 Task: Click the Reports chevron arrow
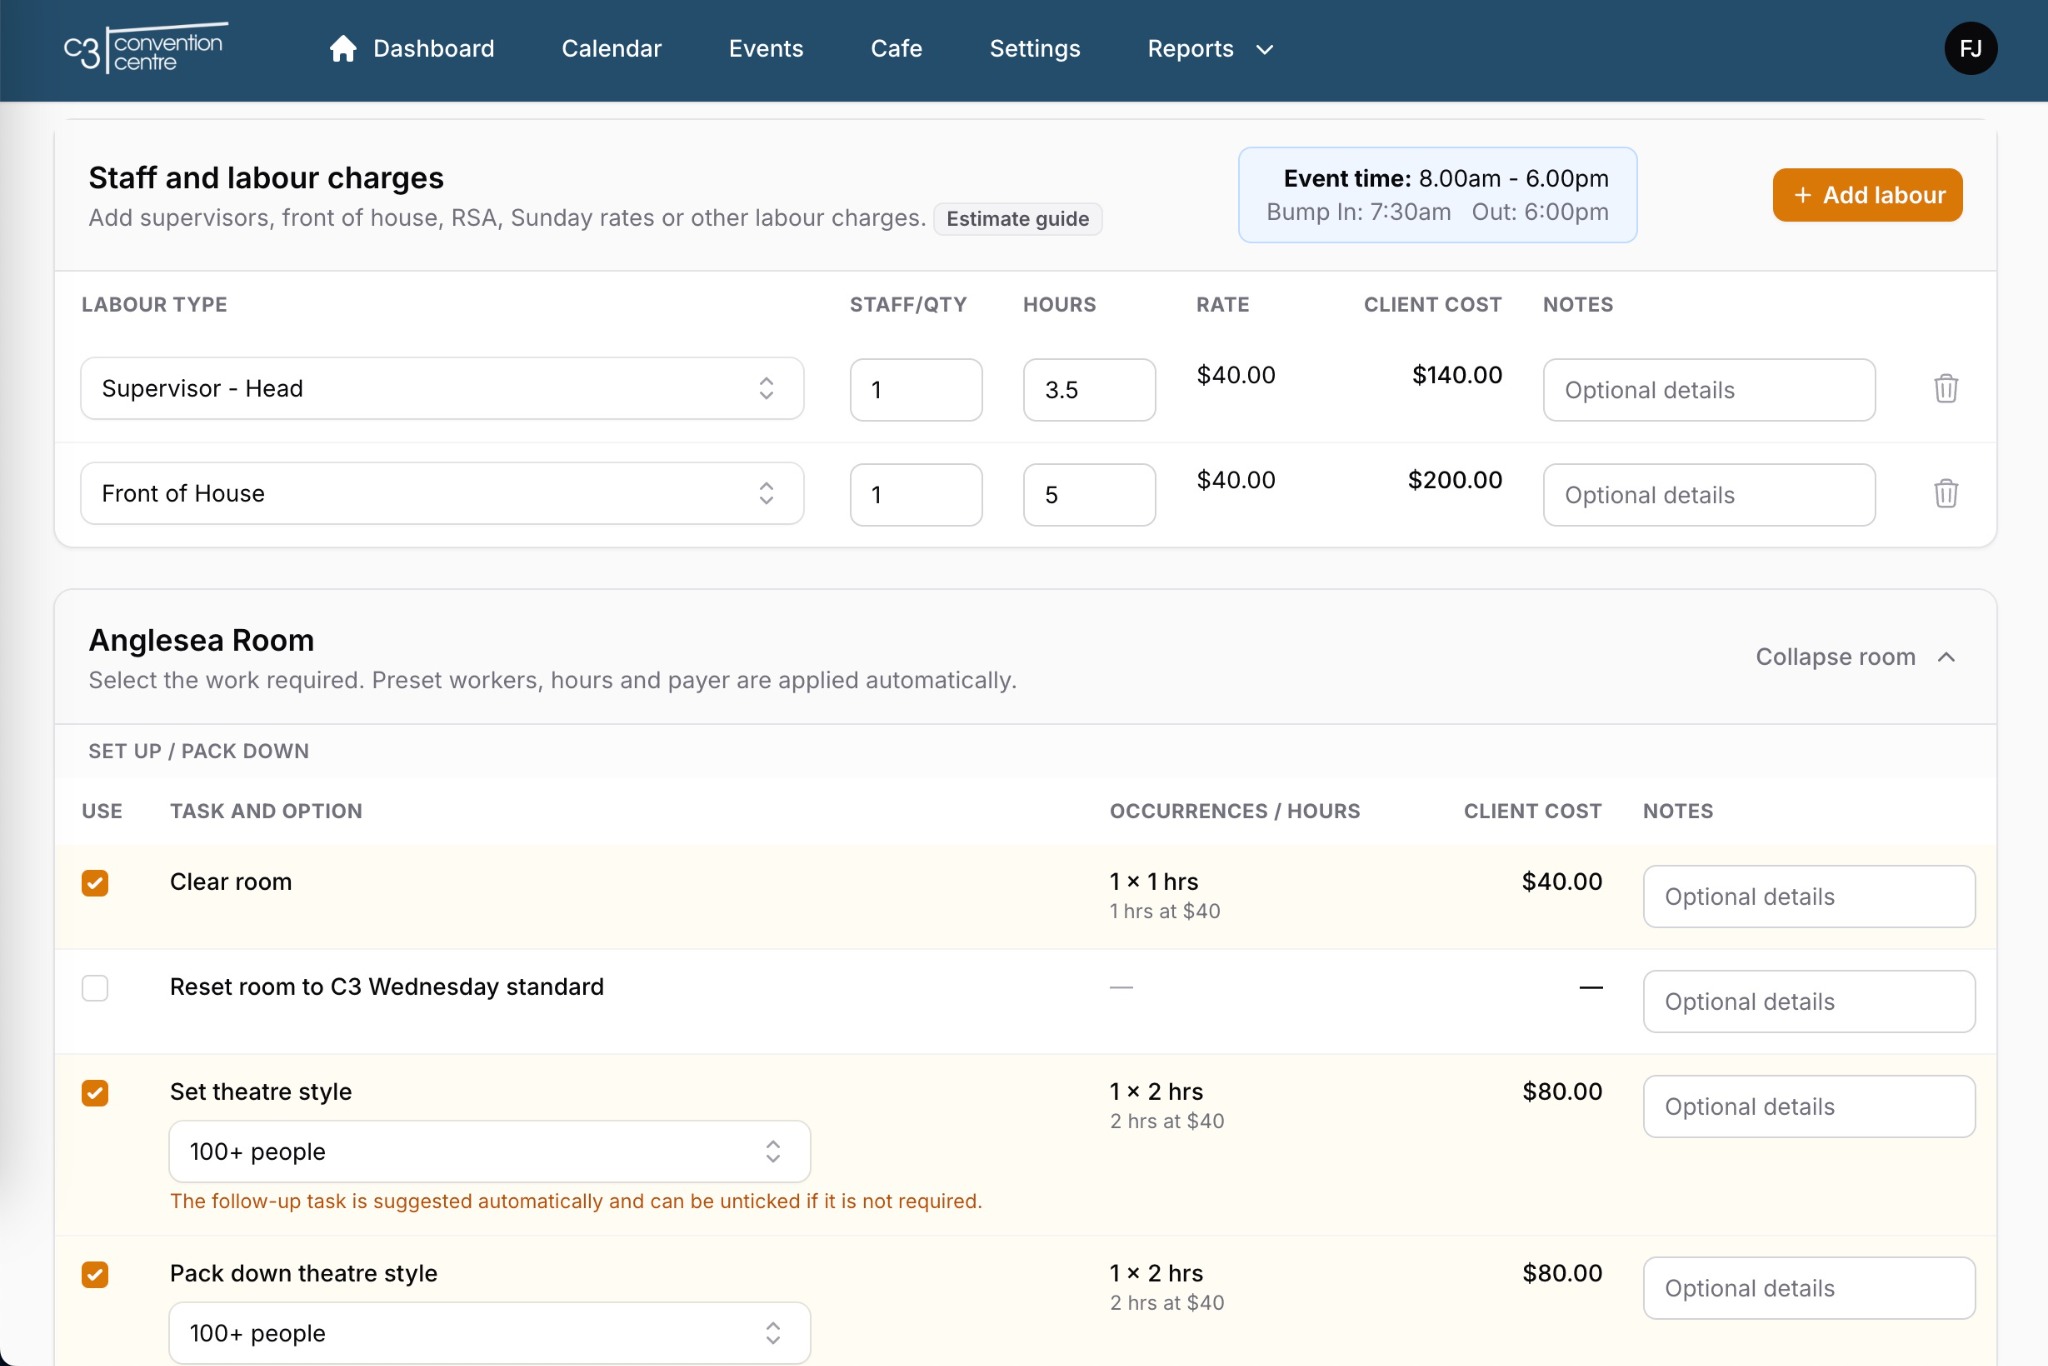click(1264, 50)
